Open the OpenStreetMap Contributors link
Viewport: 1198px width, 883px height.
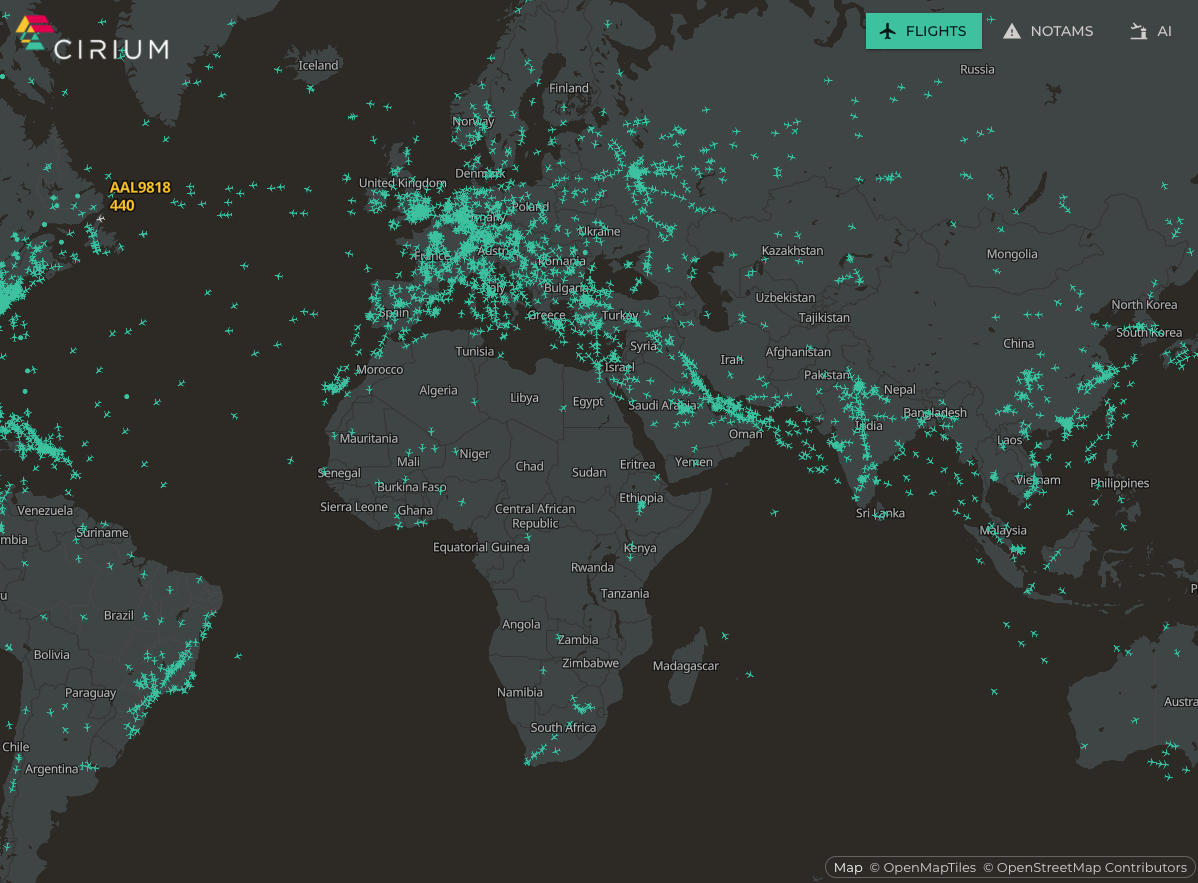tap(1085, 868)
